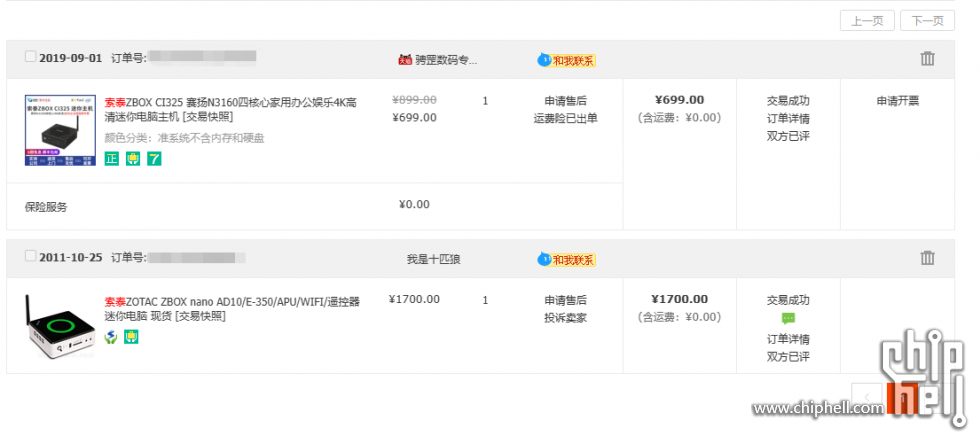Click the yellow shield badge on ZBOX nano

[x=131, y=337]
